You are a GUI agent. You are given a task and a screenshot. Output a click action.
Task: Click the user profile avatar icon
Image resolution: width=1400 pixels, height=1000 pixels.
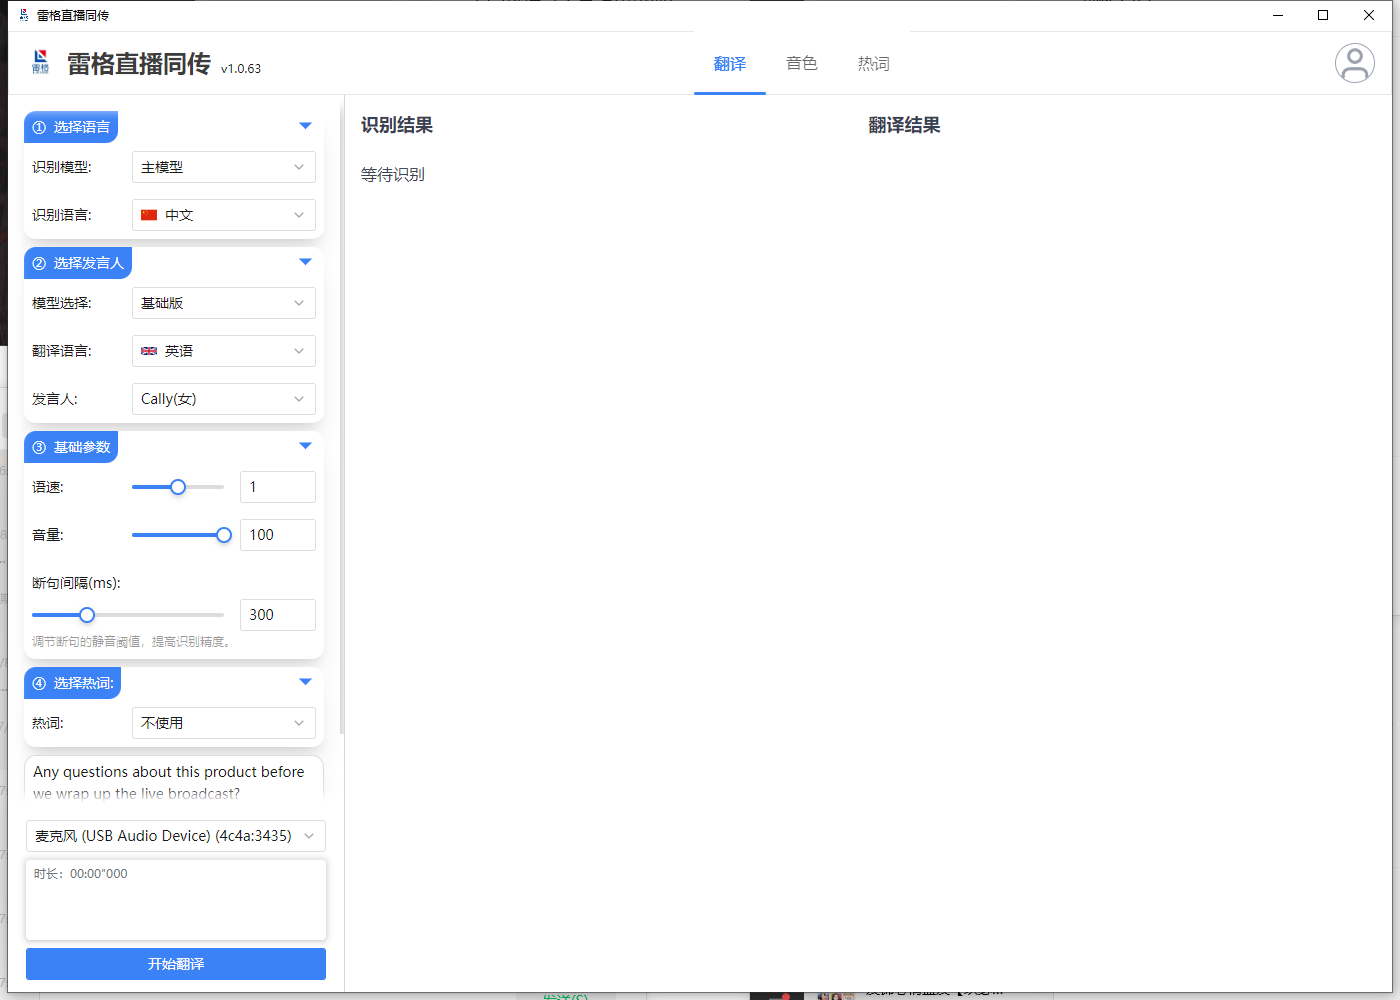(1354, 63)
